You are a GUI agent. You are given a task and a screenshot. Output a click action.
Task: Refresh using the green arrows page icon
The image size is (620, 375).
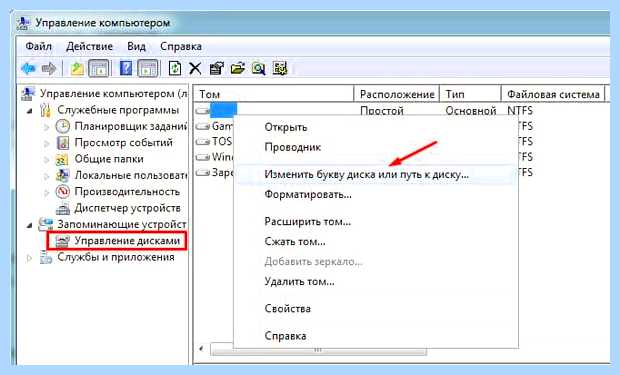(x=175, y=68)
